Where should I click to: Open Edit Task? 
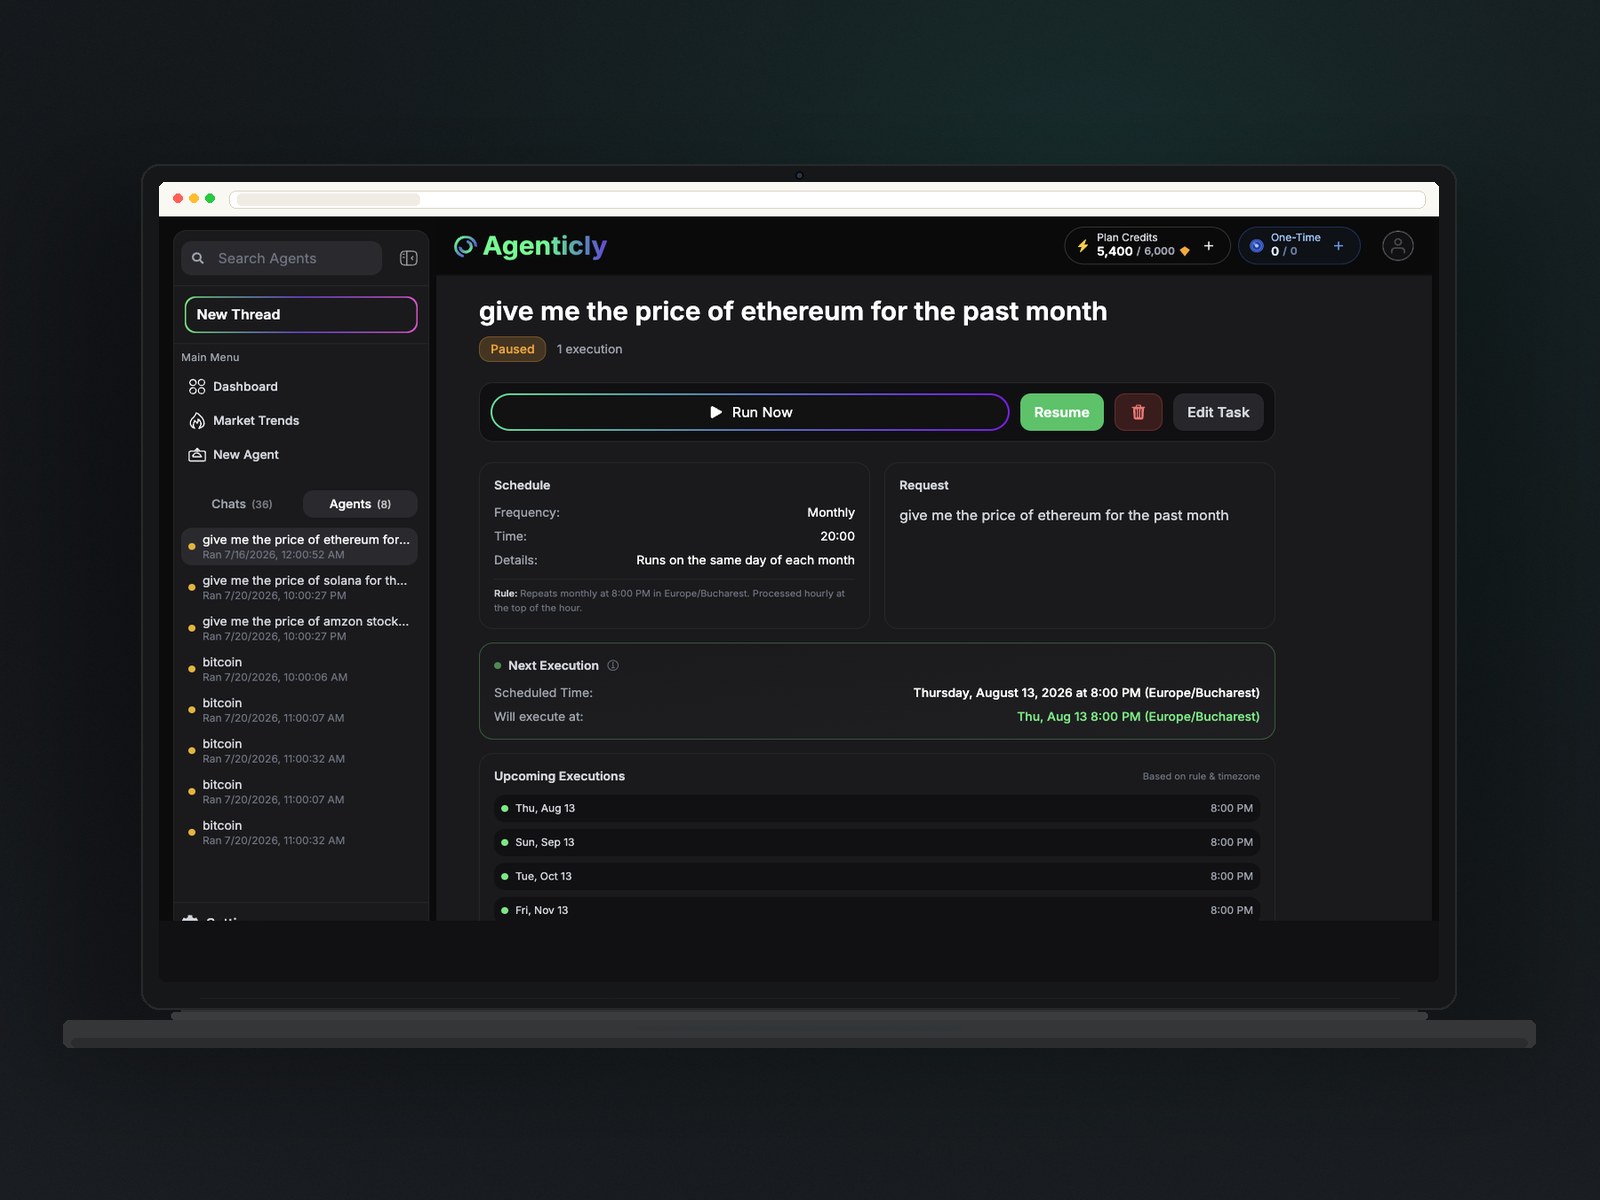(x=1218, y=412)
